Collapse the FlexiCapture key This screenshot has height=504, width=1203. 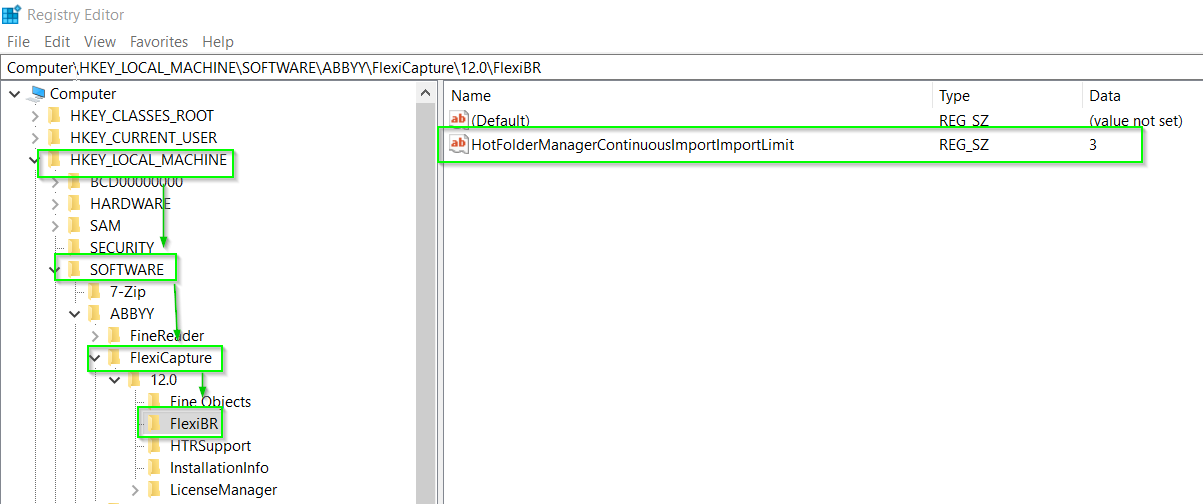[x=95, y=358]
